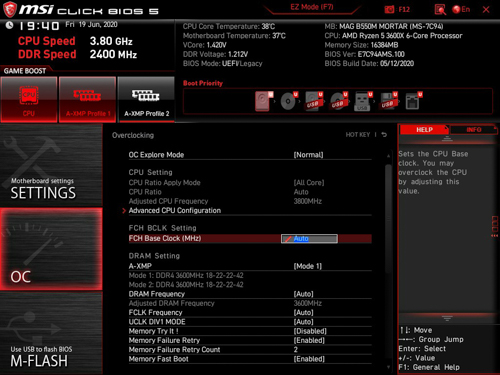Image resolution: width=500 pixels, height=375 pixels.
Task: Select USB CD/DVD boot device icon
Action: pos(339,101)
